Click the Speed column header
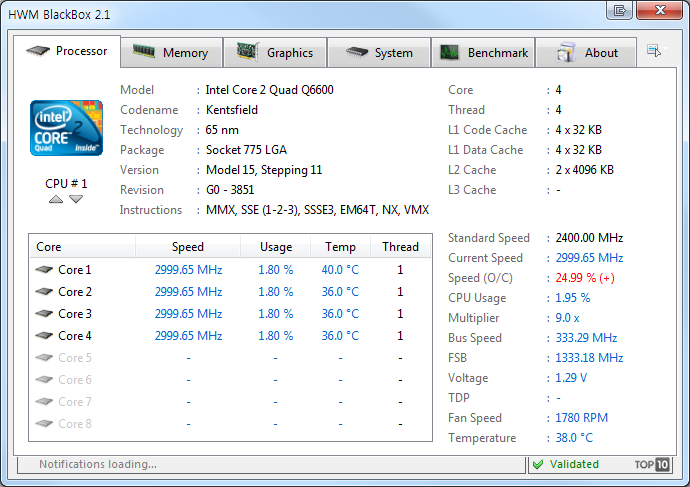The width and height of the screenshot is (690, 487). point(188,246)
